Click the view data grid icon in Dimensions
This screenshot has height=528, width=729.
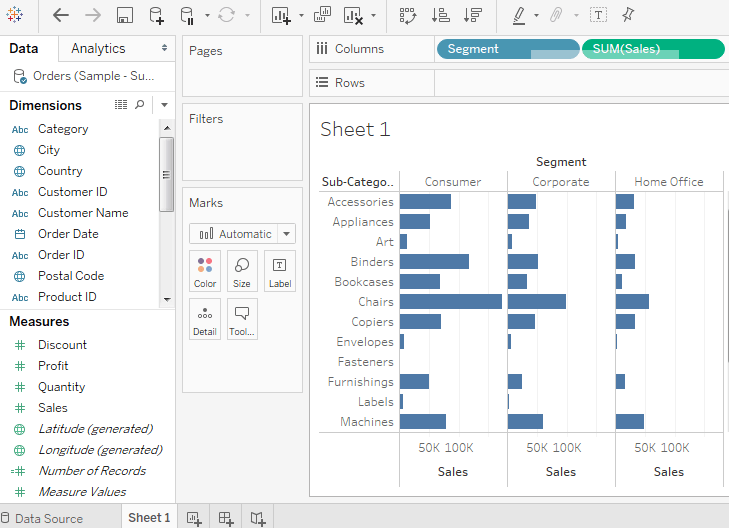pyautogui.click(x=121, y=105)
